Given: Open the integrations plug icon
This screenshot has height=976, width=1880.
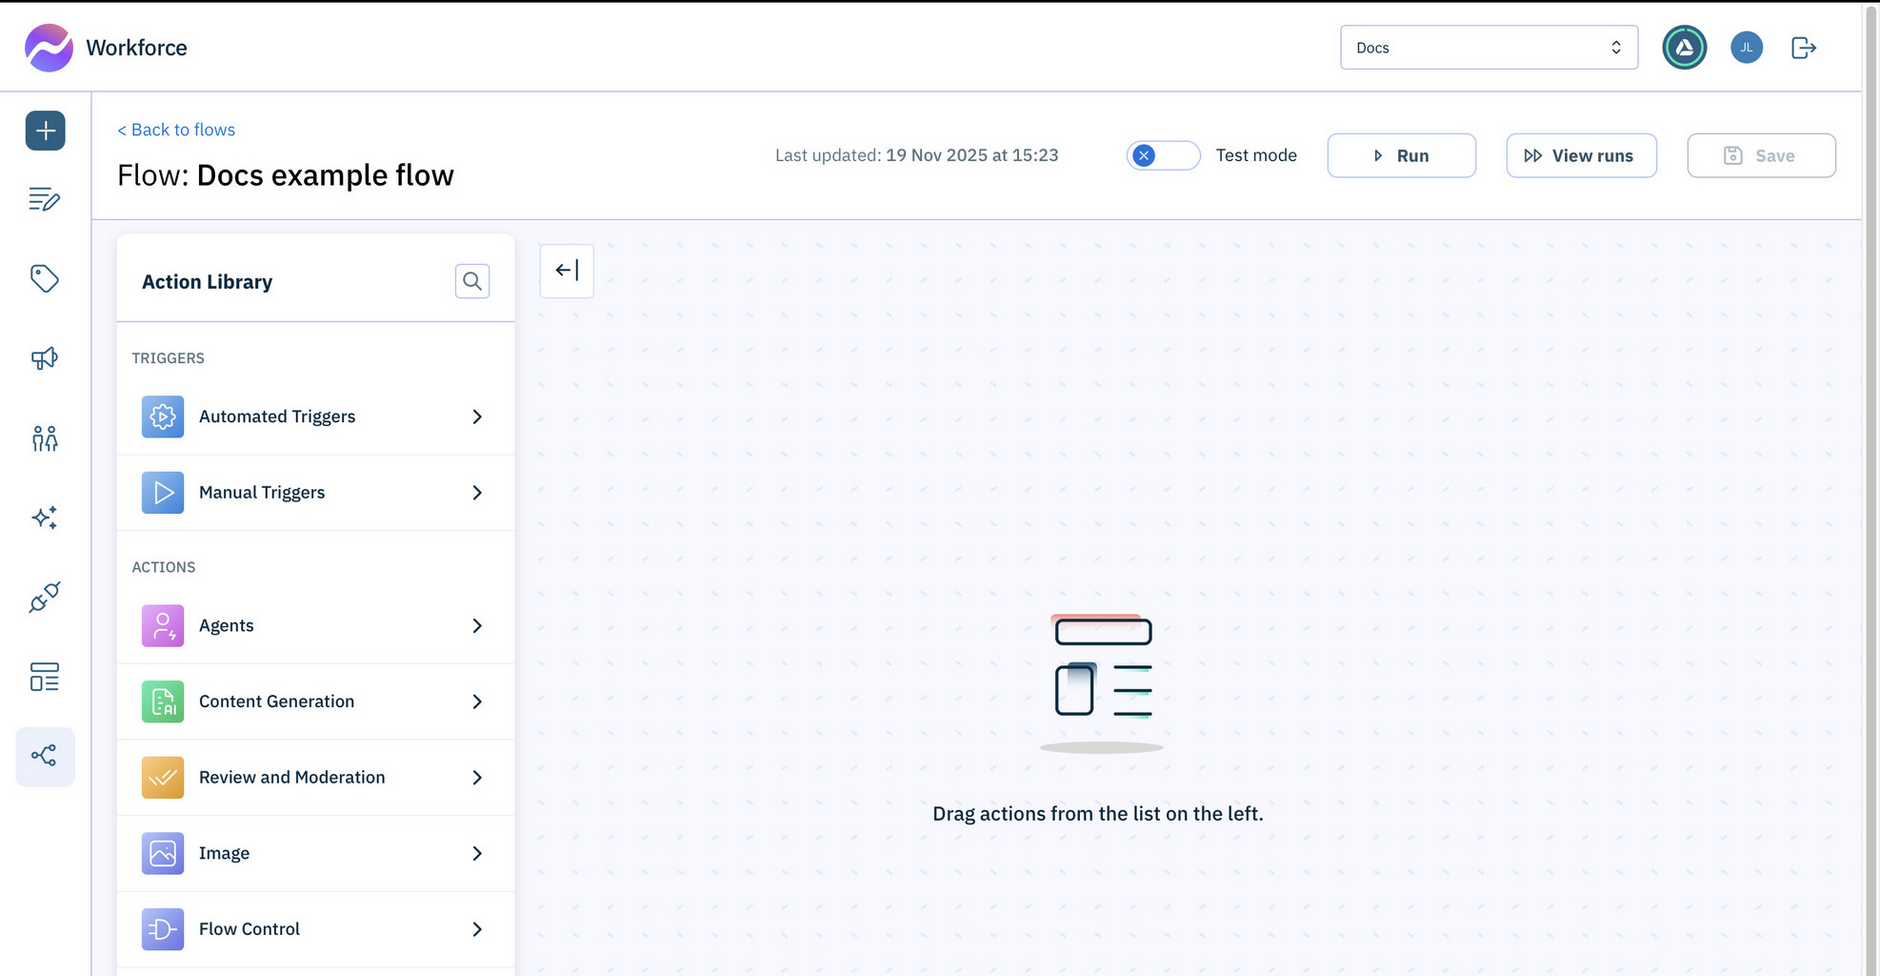Looking at the screenshot, I should tap(45, 597).
